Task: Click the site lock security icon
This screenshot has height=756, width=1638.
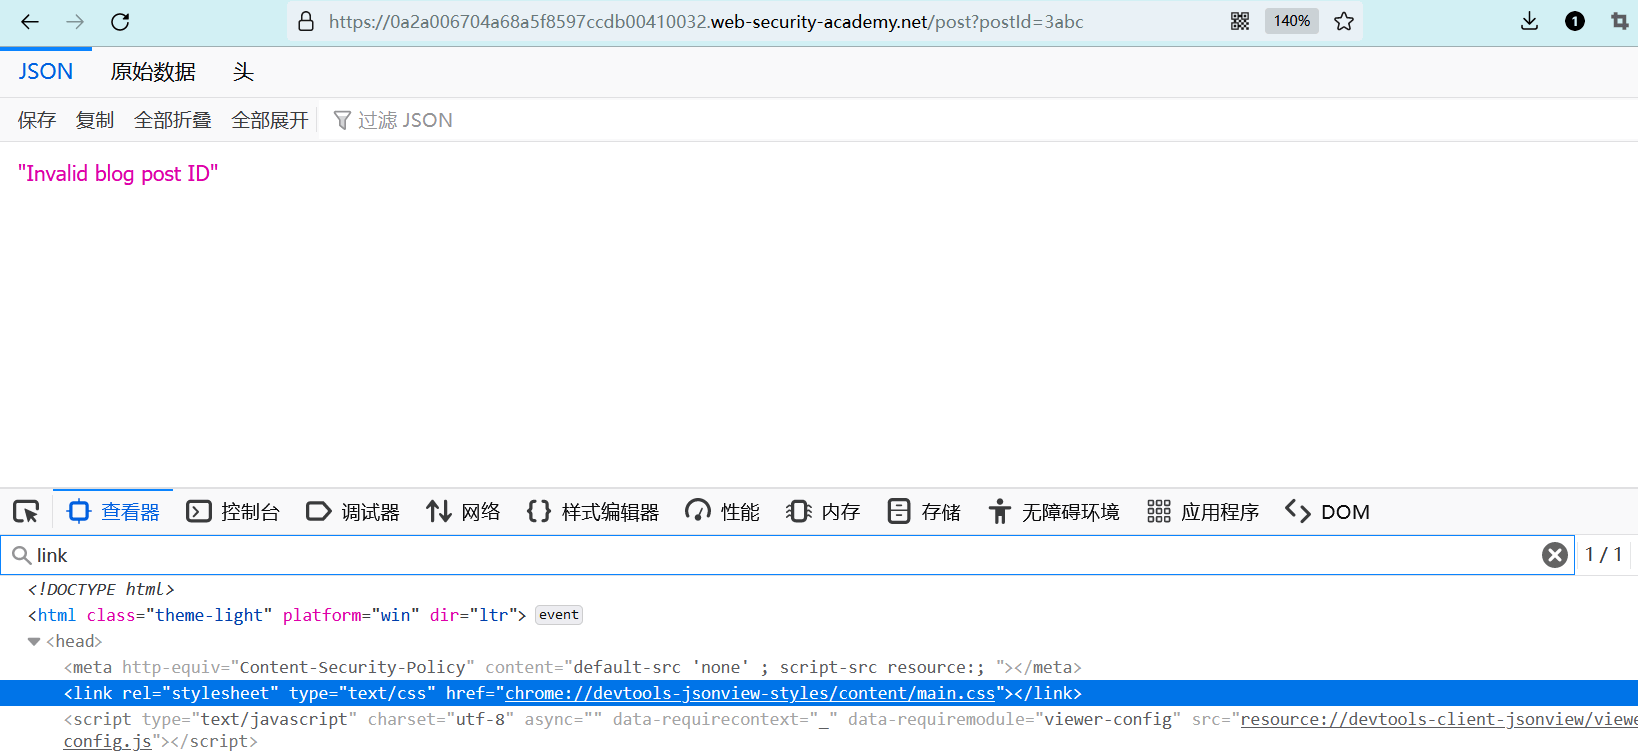Action: pos(307,21)
